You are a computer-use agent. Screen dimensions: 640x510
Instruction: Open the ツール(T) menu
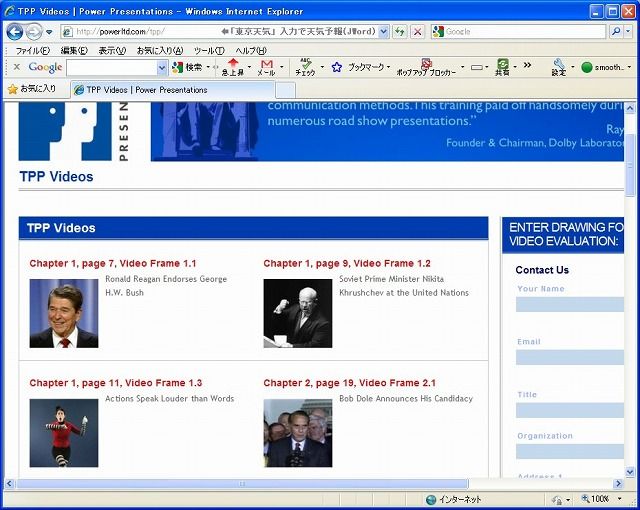pos(209,51)
